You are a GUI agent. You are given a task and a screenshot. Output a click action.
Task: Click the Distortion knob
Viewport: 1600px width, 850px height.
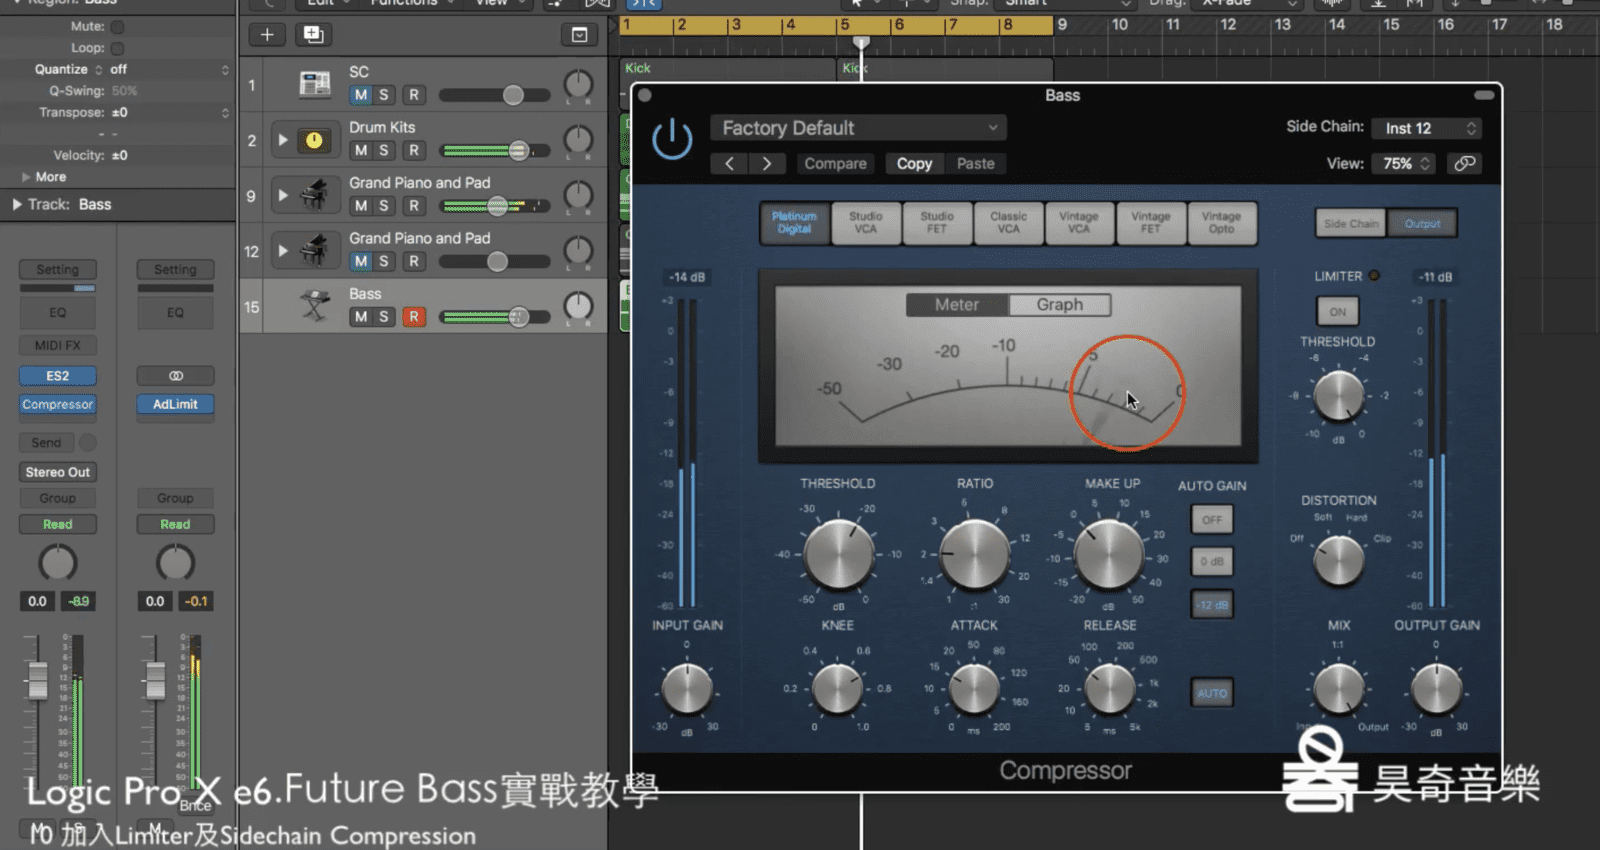[1338, 560]
